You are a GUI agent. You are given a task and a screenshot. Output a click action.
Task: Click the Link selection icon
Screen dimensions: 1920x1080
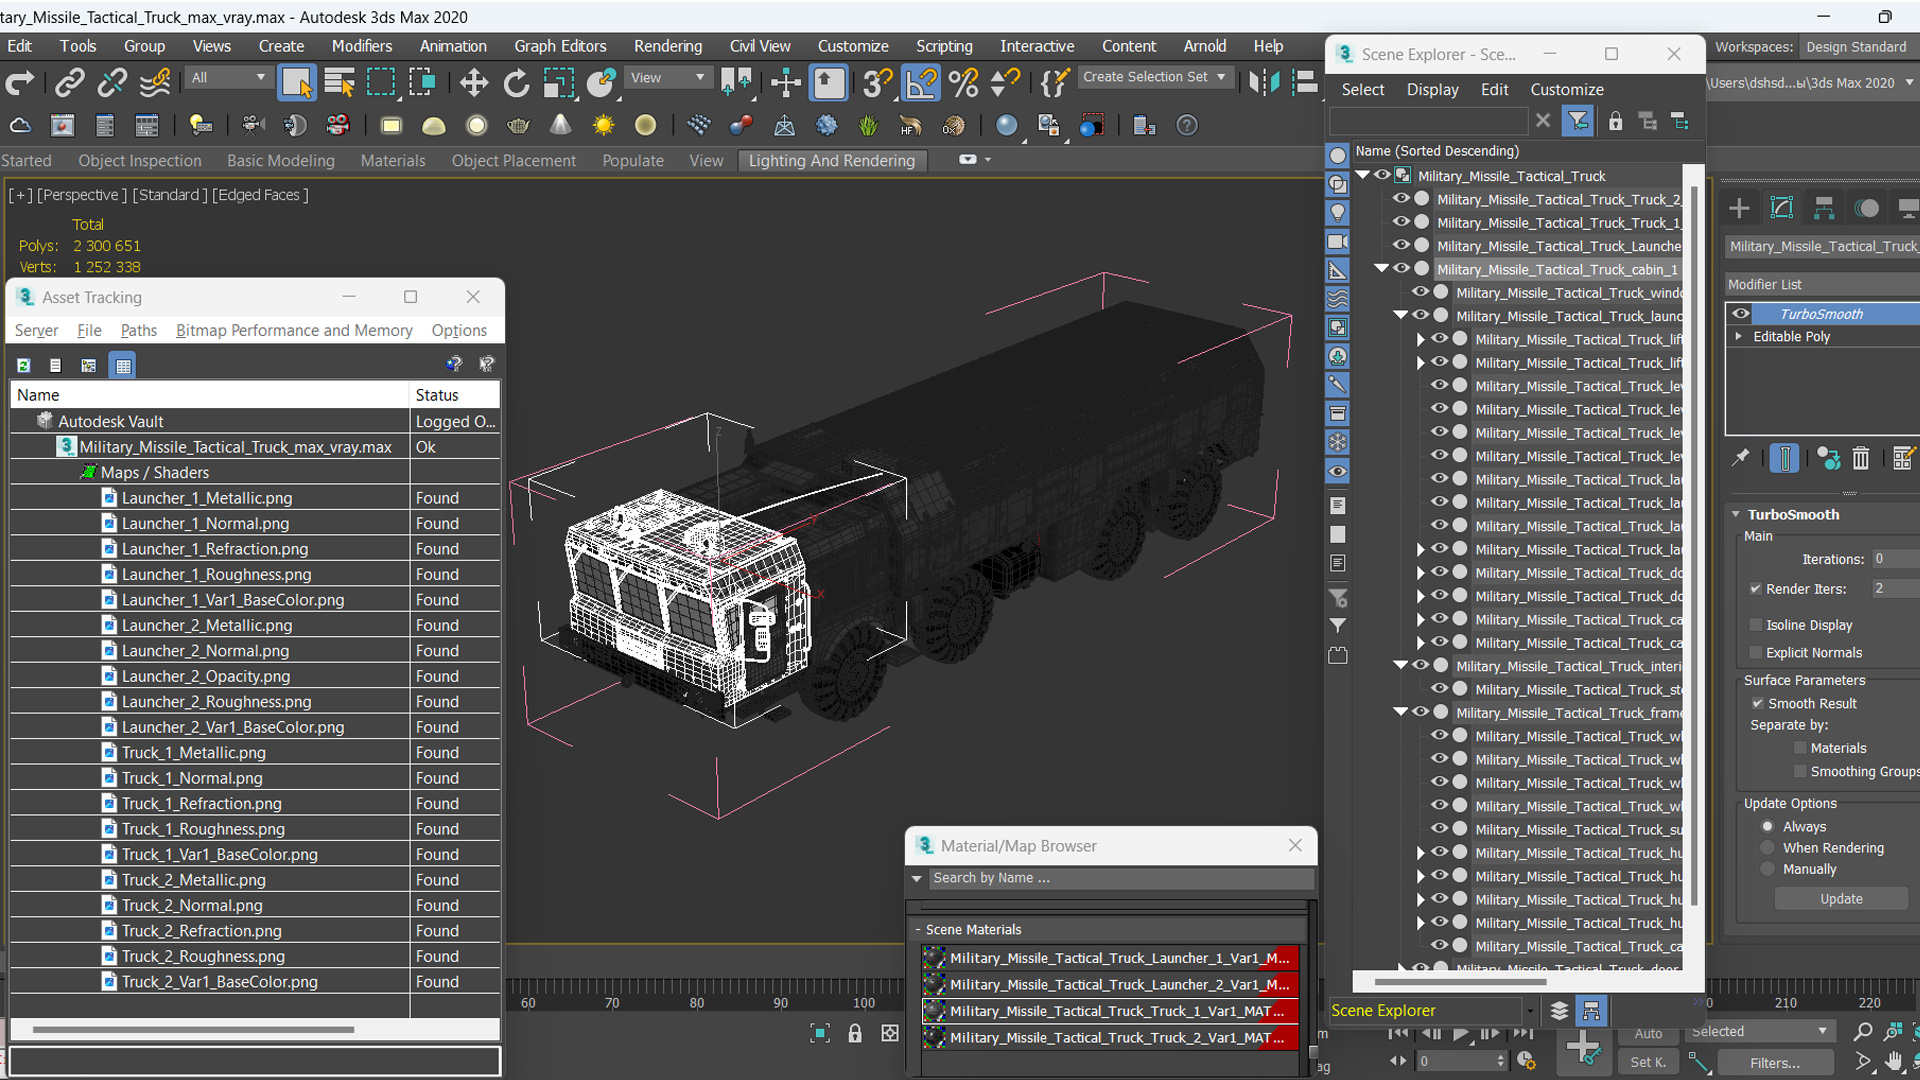pyautogui.click(x=69, y=83)
